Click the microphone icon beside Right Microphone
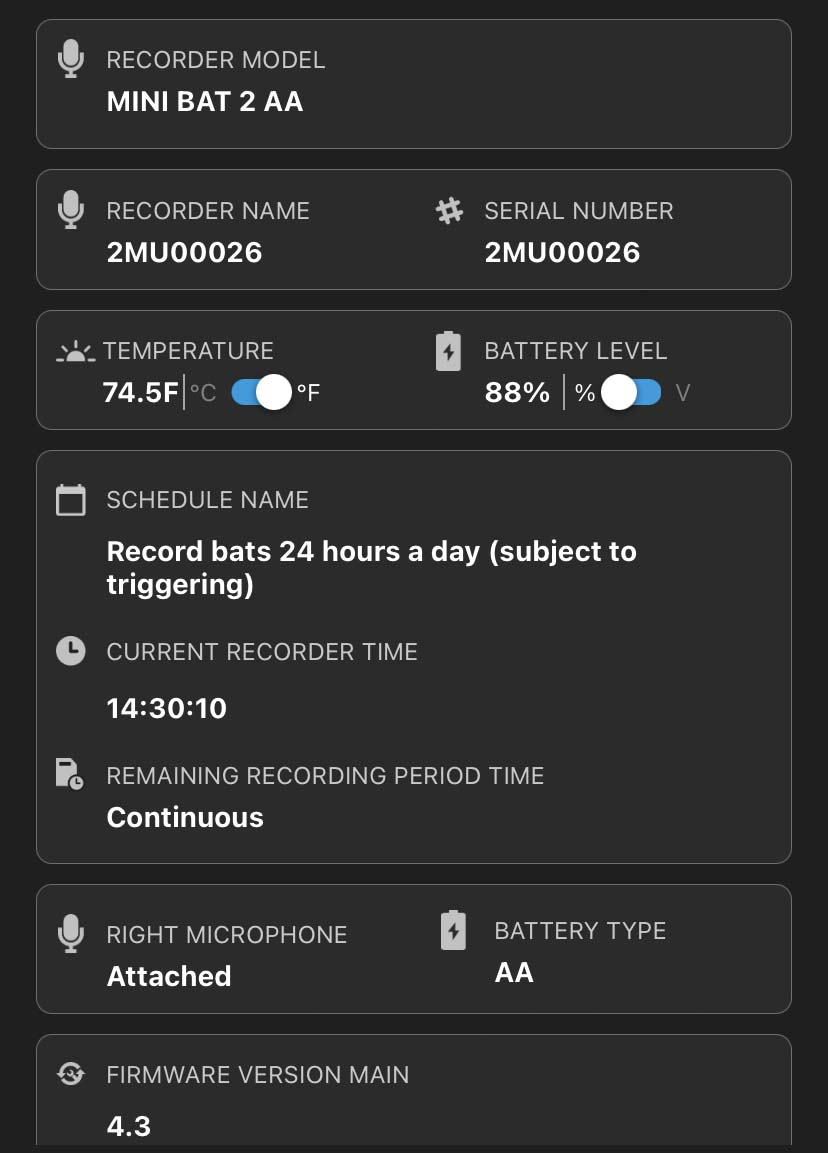828x1153 pixels. 70,935
